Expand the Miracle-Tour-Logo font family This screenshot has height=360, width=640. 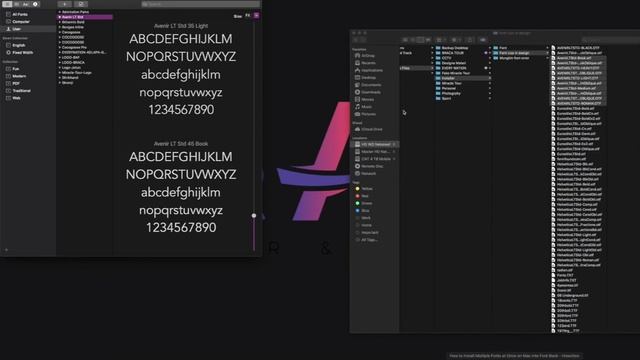click(x=60, y=73)
